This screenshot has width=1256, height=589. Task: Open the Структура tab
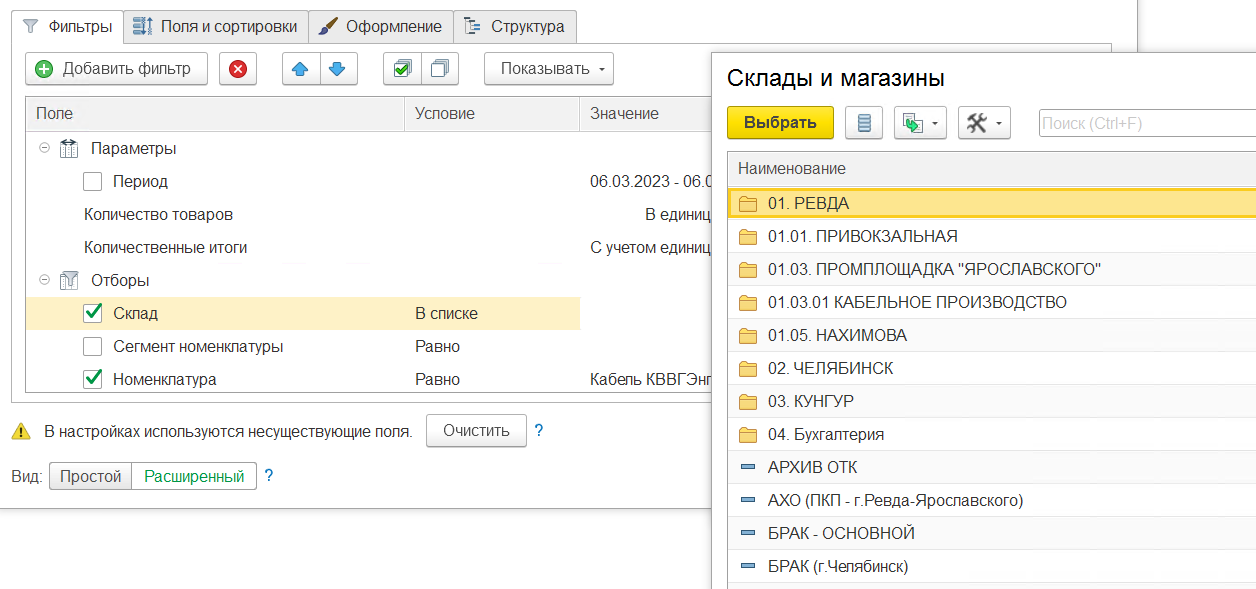coord(515,27)
